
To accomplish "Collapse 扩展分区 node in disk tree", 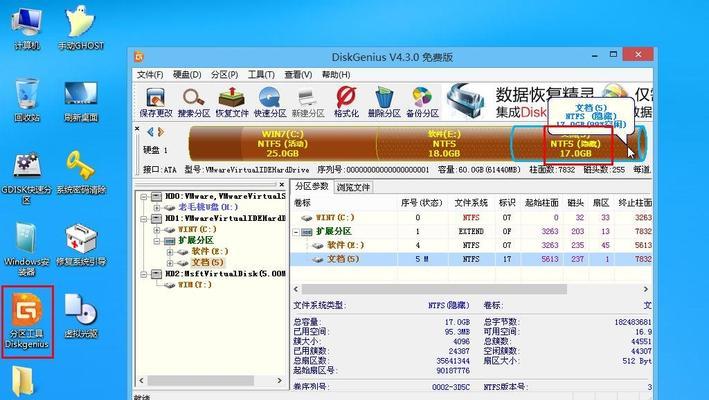I will click(x=157, y=241).
